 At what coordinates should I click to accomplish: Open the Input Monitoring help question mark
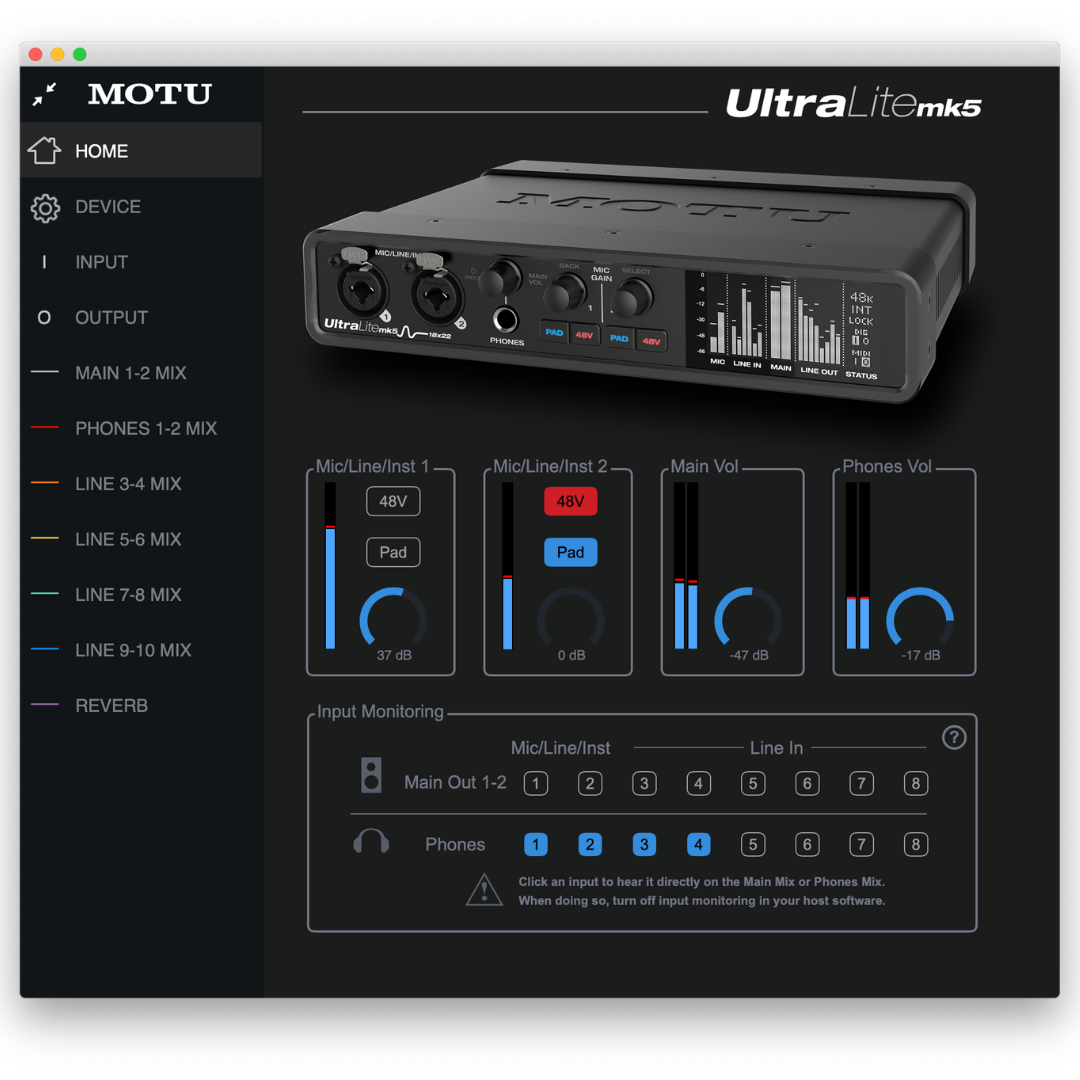[x=954, y=738]
